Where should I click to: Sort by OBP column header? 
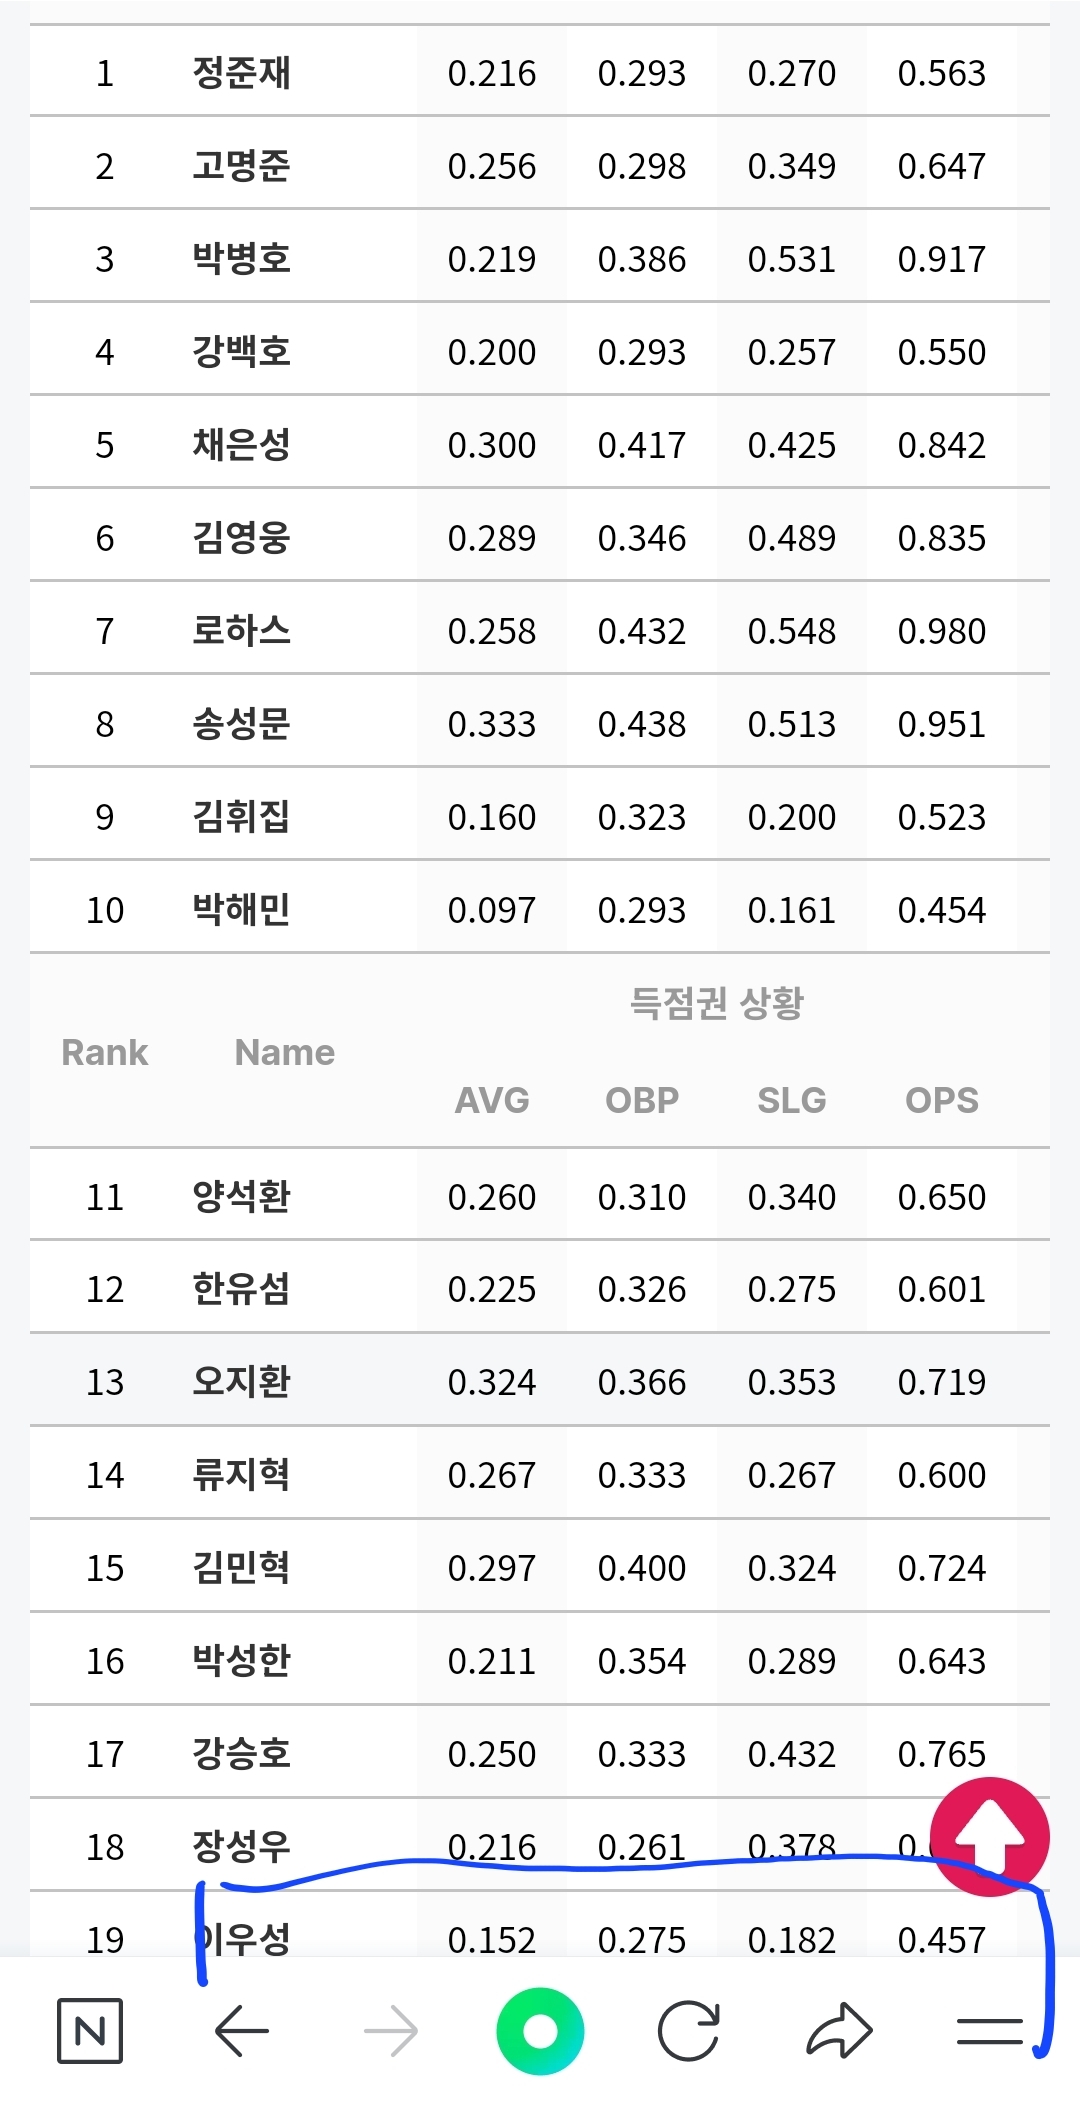click(642, 1100)
